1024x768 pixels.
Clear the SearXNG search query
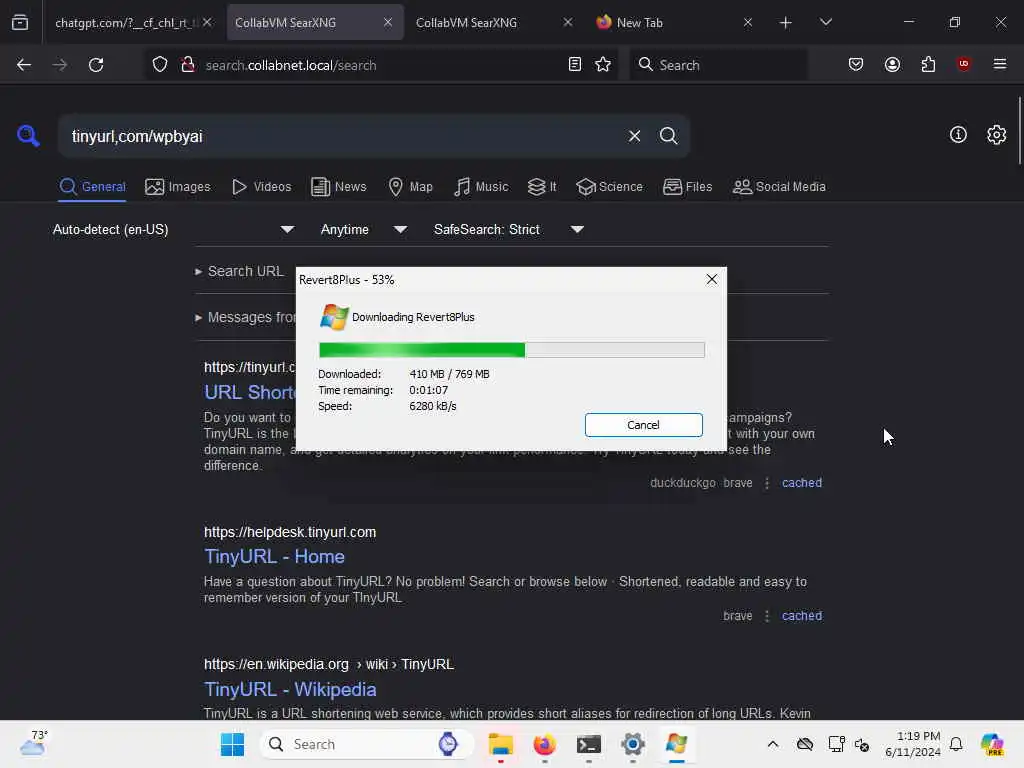click(x=634, y=136)
